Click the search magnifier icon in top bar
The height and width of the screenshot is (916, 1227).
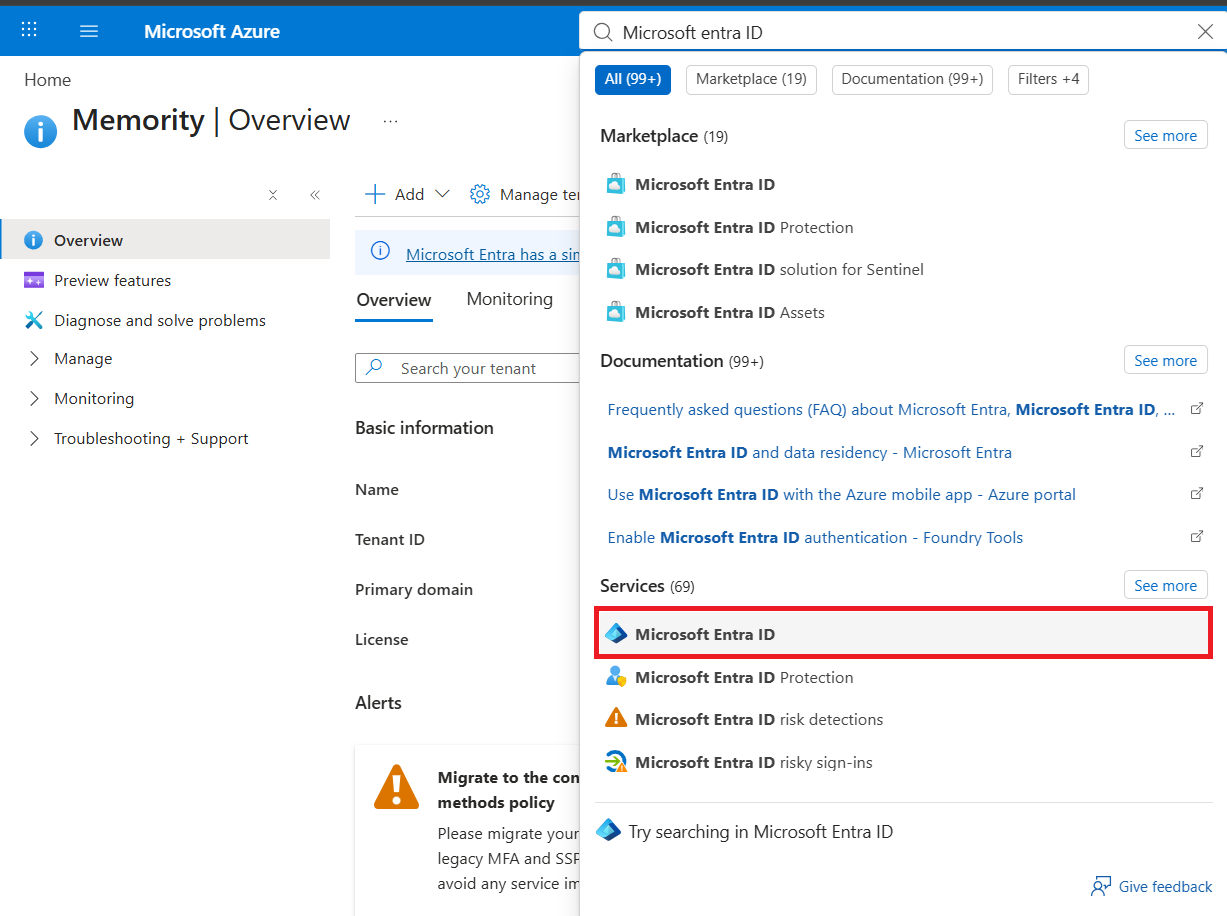click(x=603, y=32)
